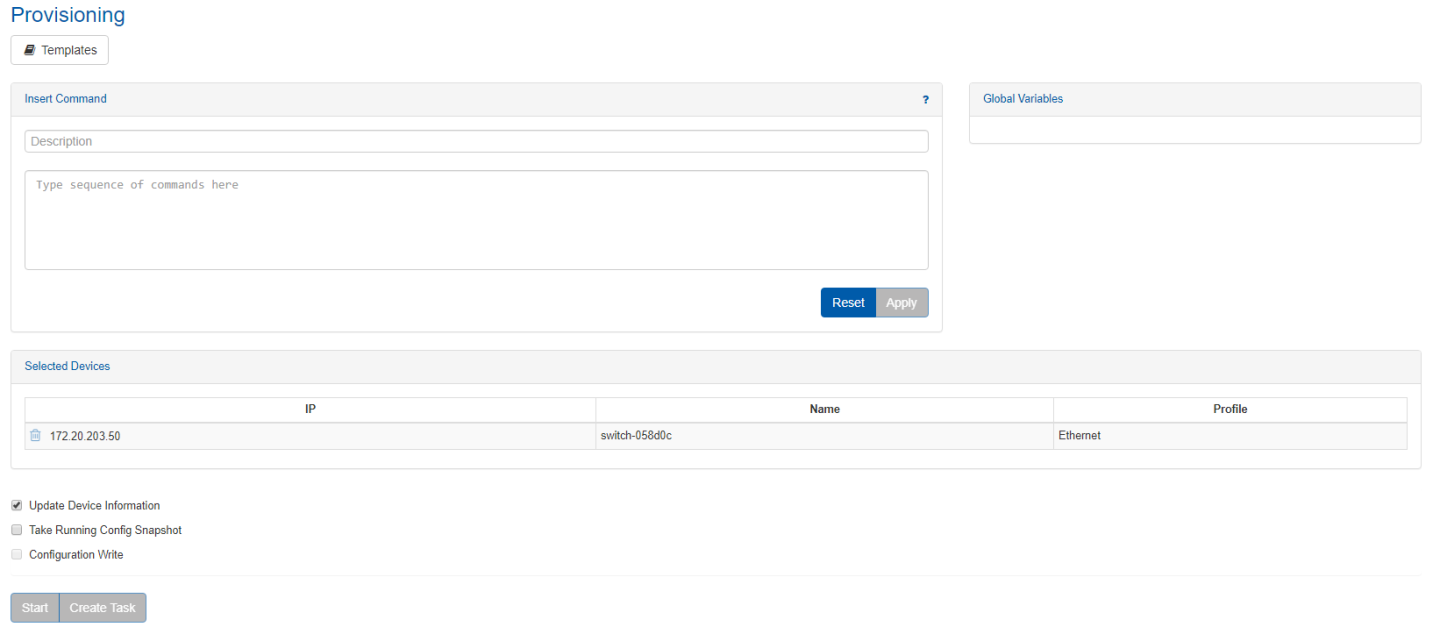Click the Selected Devices panel header
Viewport: 1440px width, 634px height.
pos(67,366)
